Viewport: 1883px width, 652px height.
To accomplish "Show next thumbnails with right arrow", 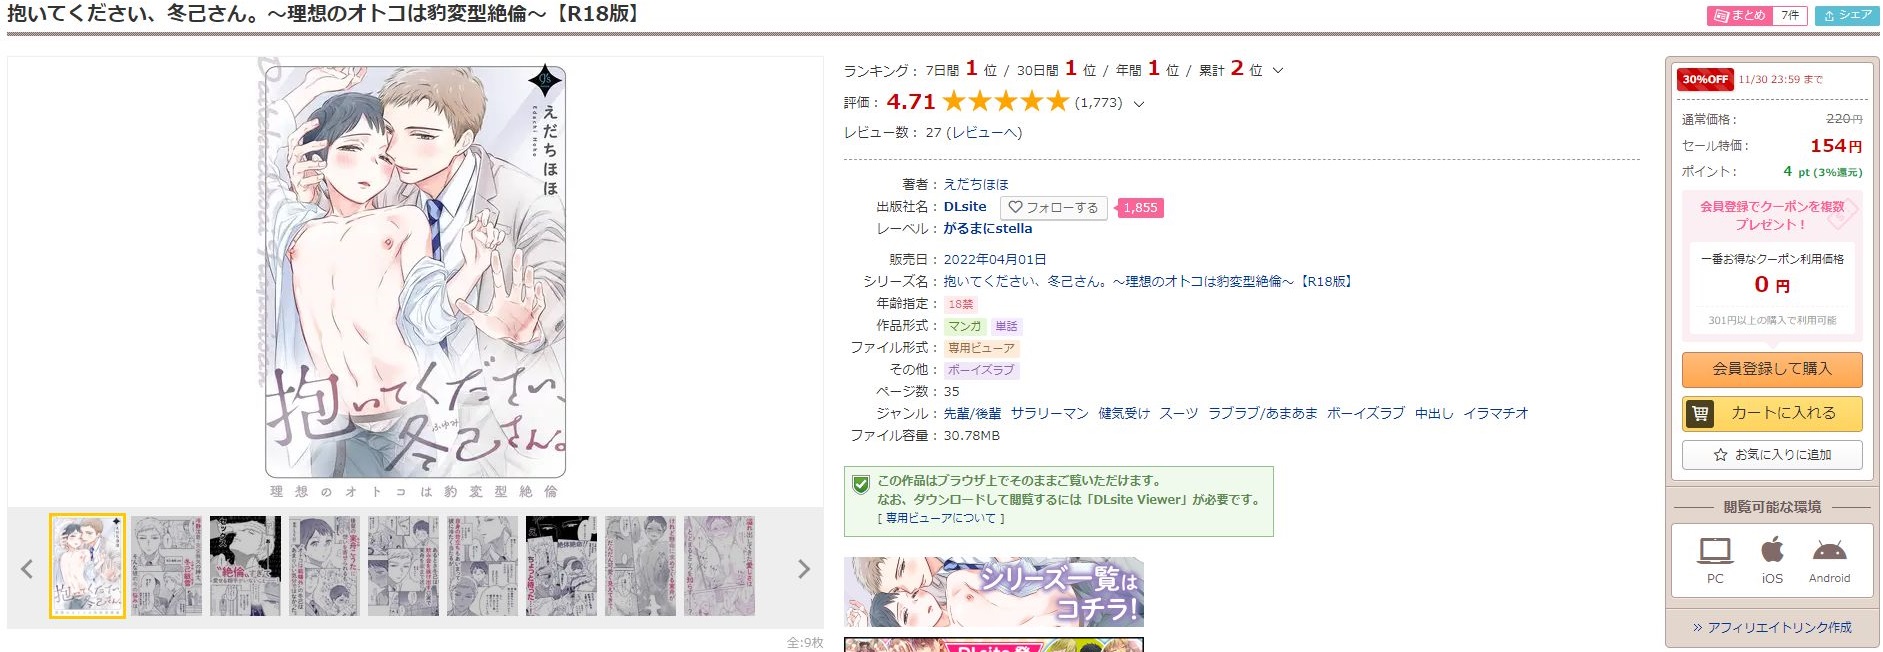I will [803, 569].
